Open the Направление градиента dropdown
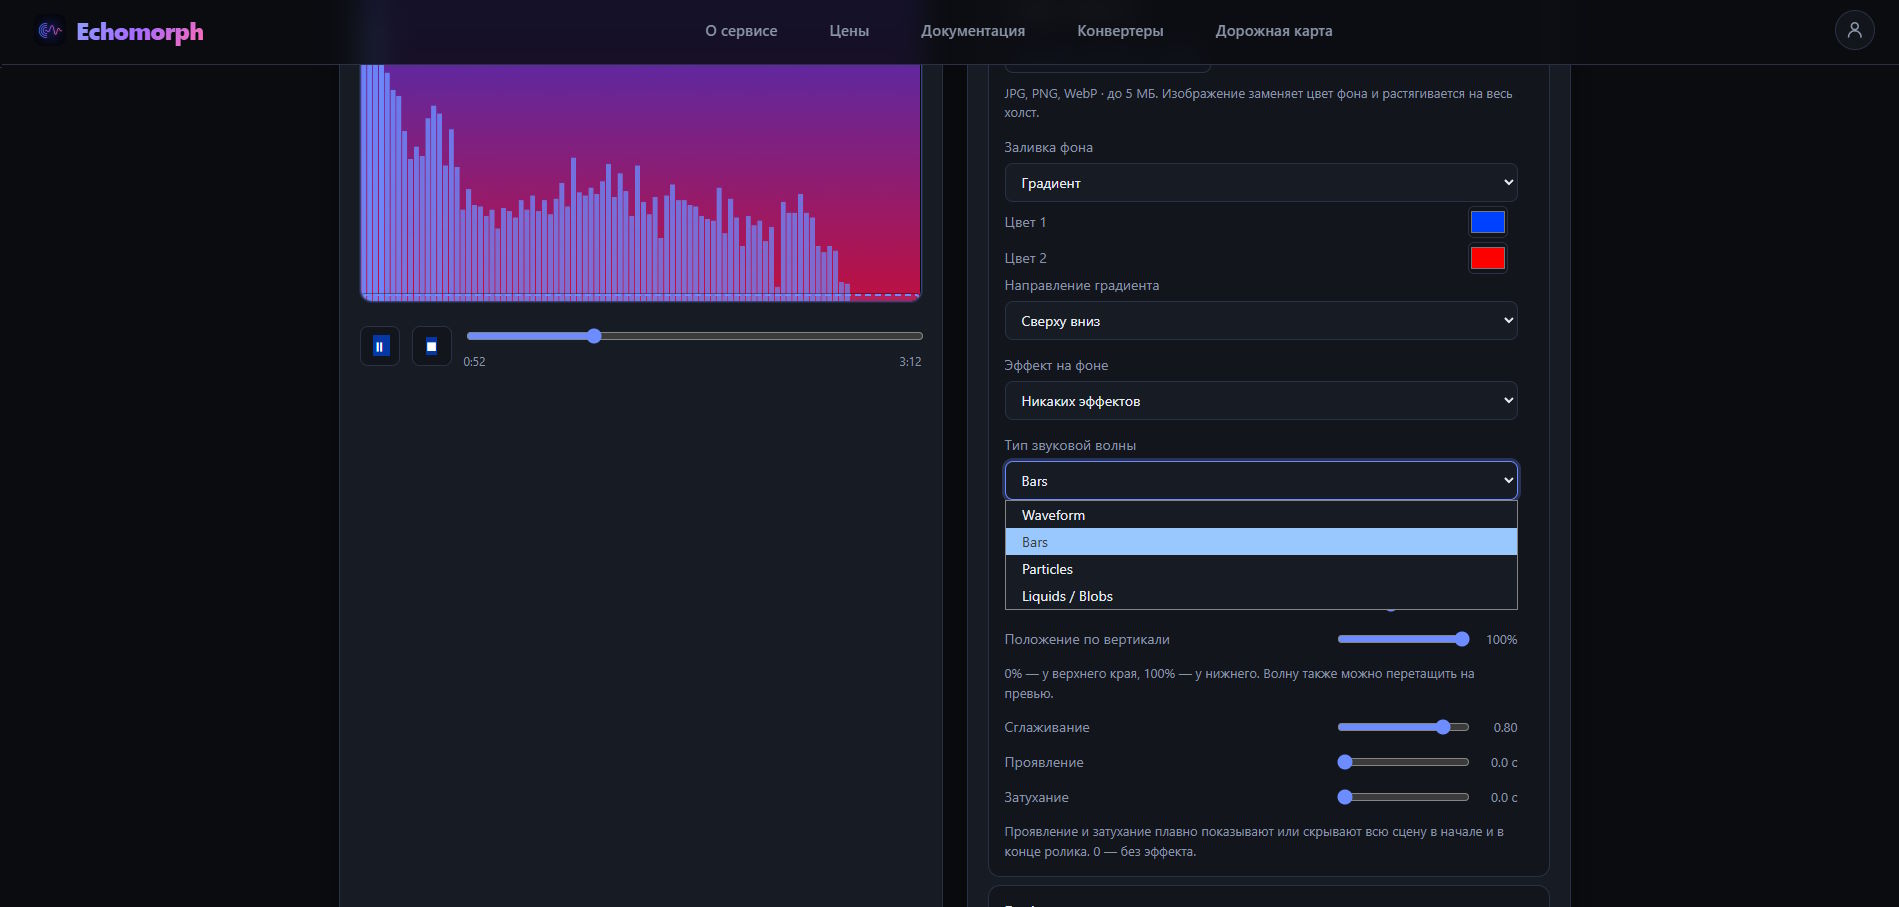Image resolution: width=1899 pixels, height=907 pixels. click(x=1261, y=321)
